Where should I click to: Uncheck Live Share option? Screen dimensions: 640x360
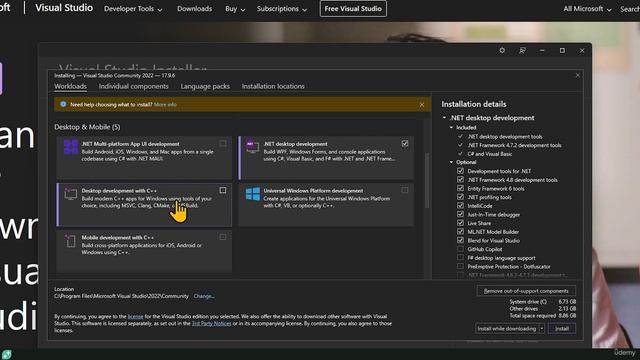460,223
